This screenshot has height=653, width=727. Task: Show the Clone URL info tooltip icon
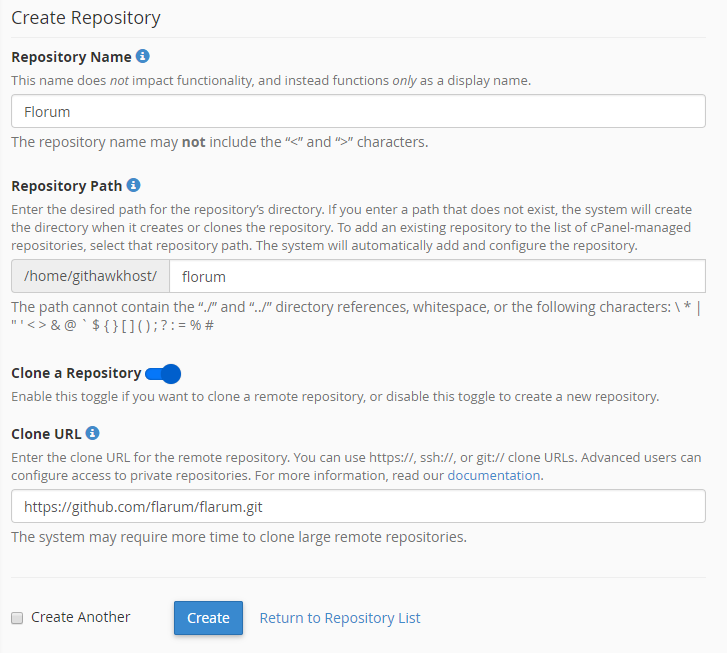pyautogui.click(x=93, y=433)
